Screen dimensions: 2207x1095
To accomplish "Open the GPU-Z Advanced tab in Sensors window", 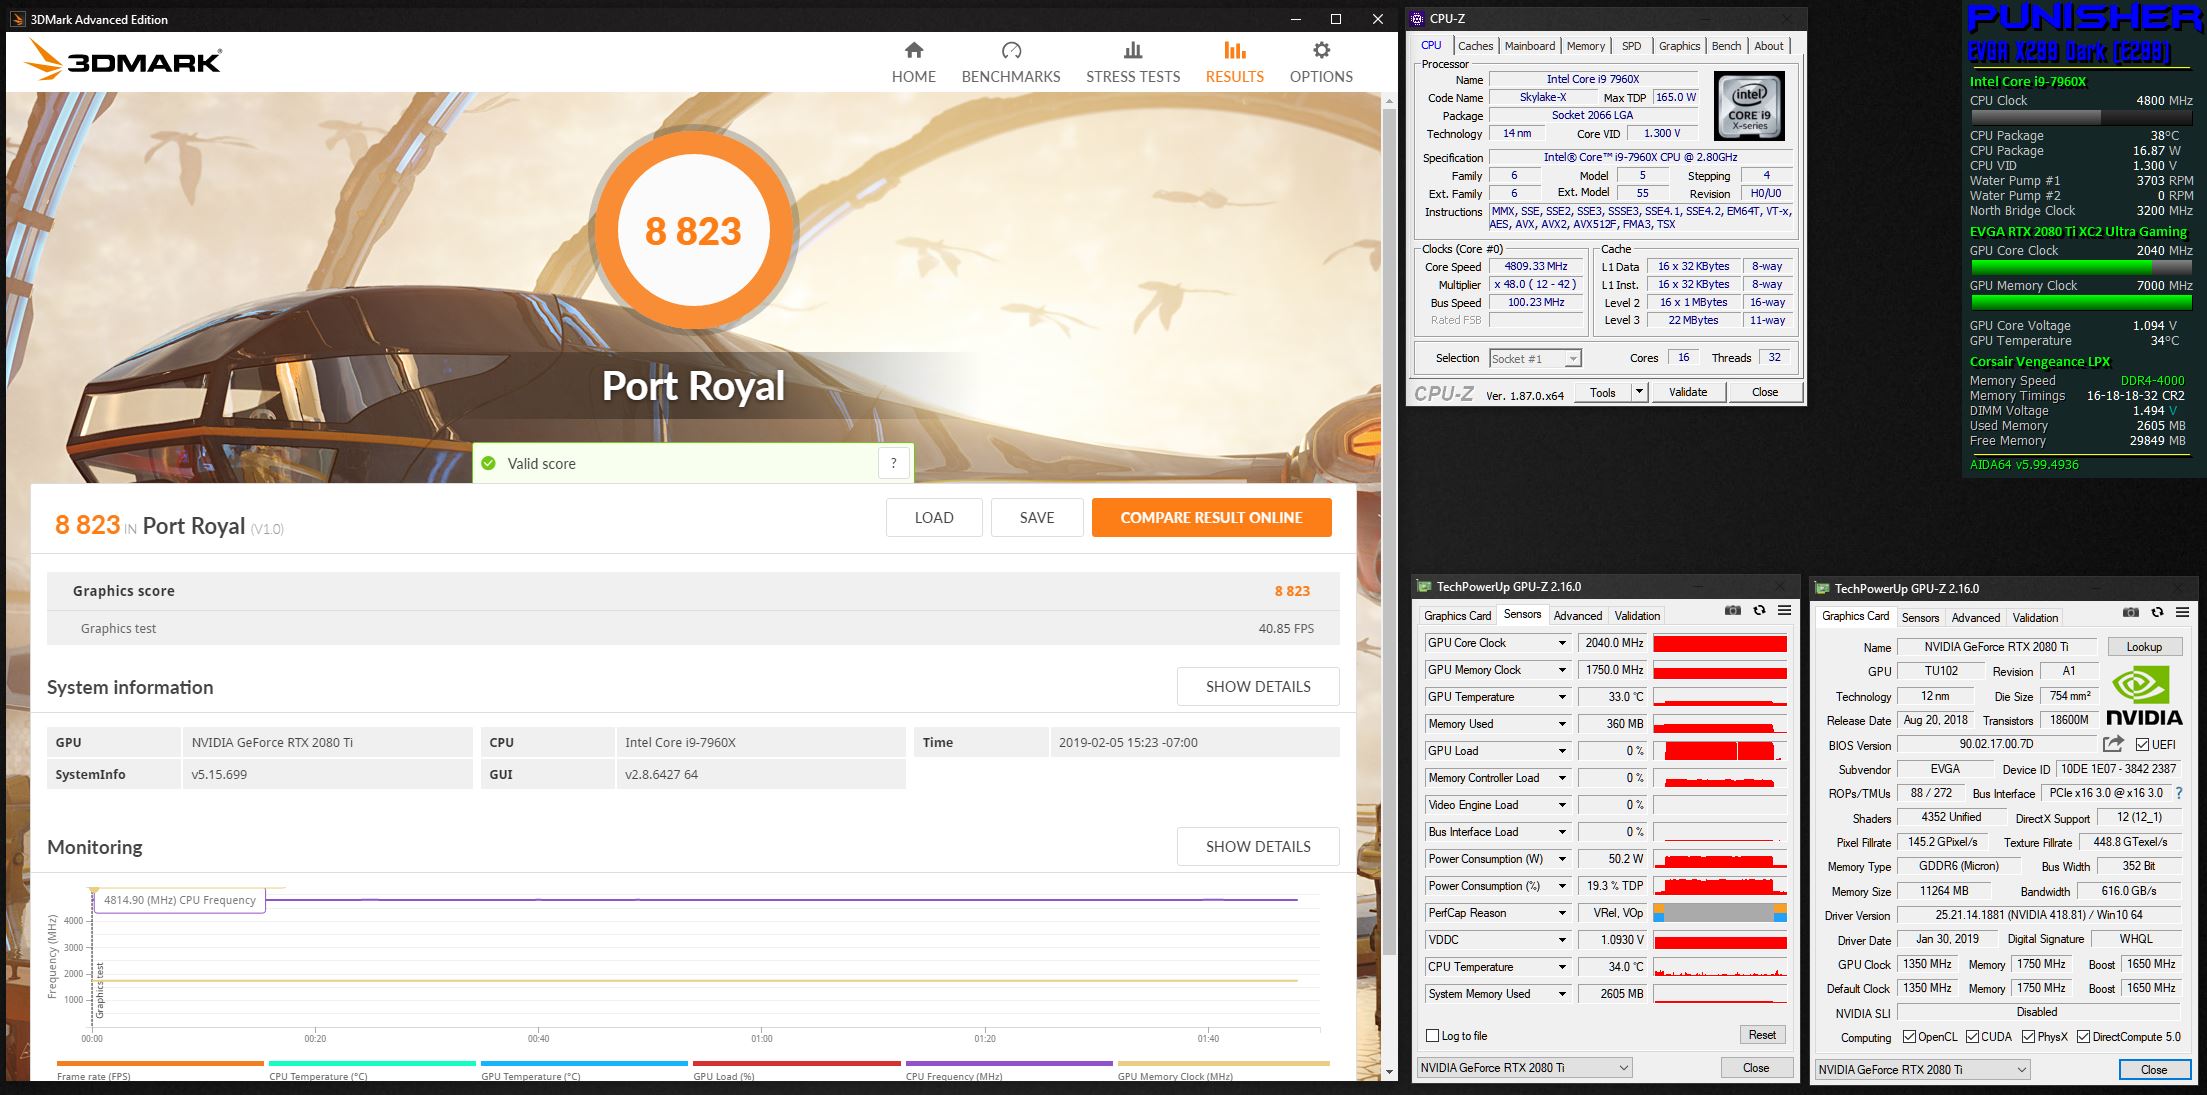I will tap(1577, 616).
